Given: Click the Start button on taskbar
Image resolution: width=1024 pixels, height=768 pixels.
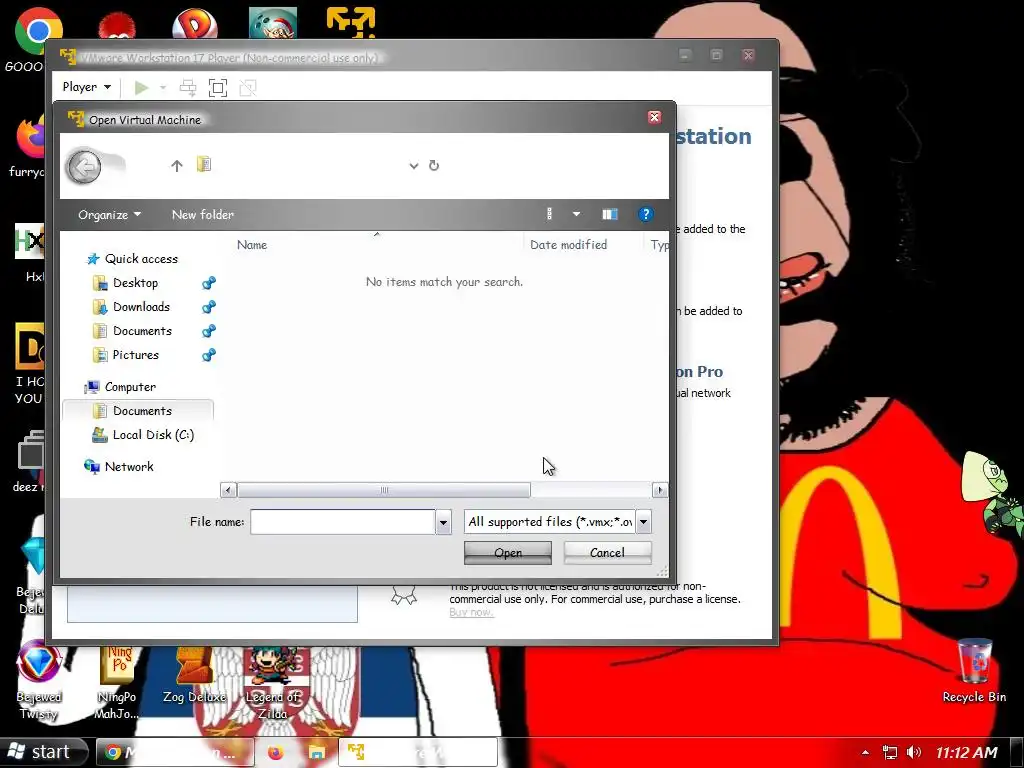Looking at the screenshot, I should (41, 752).
